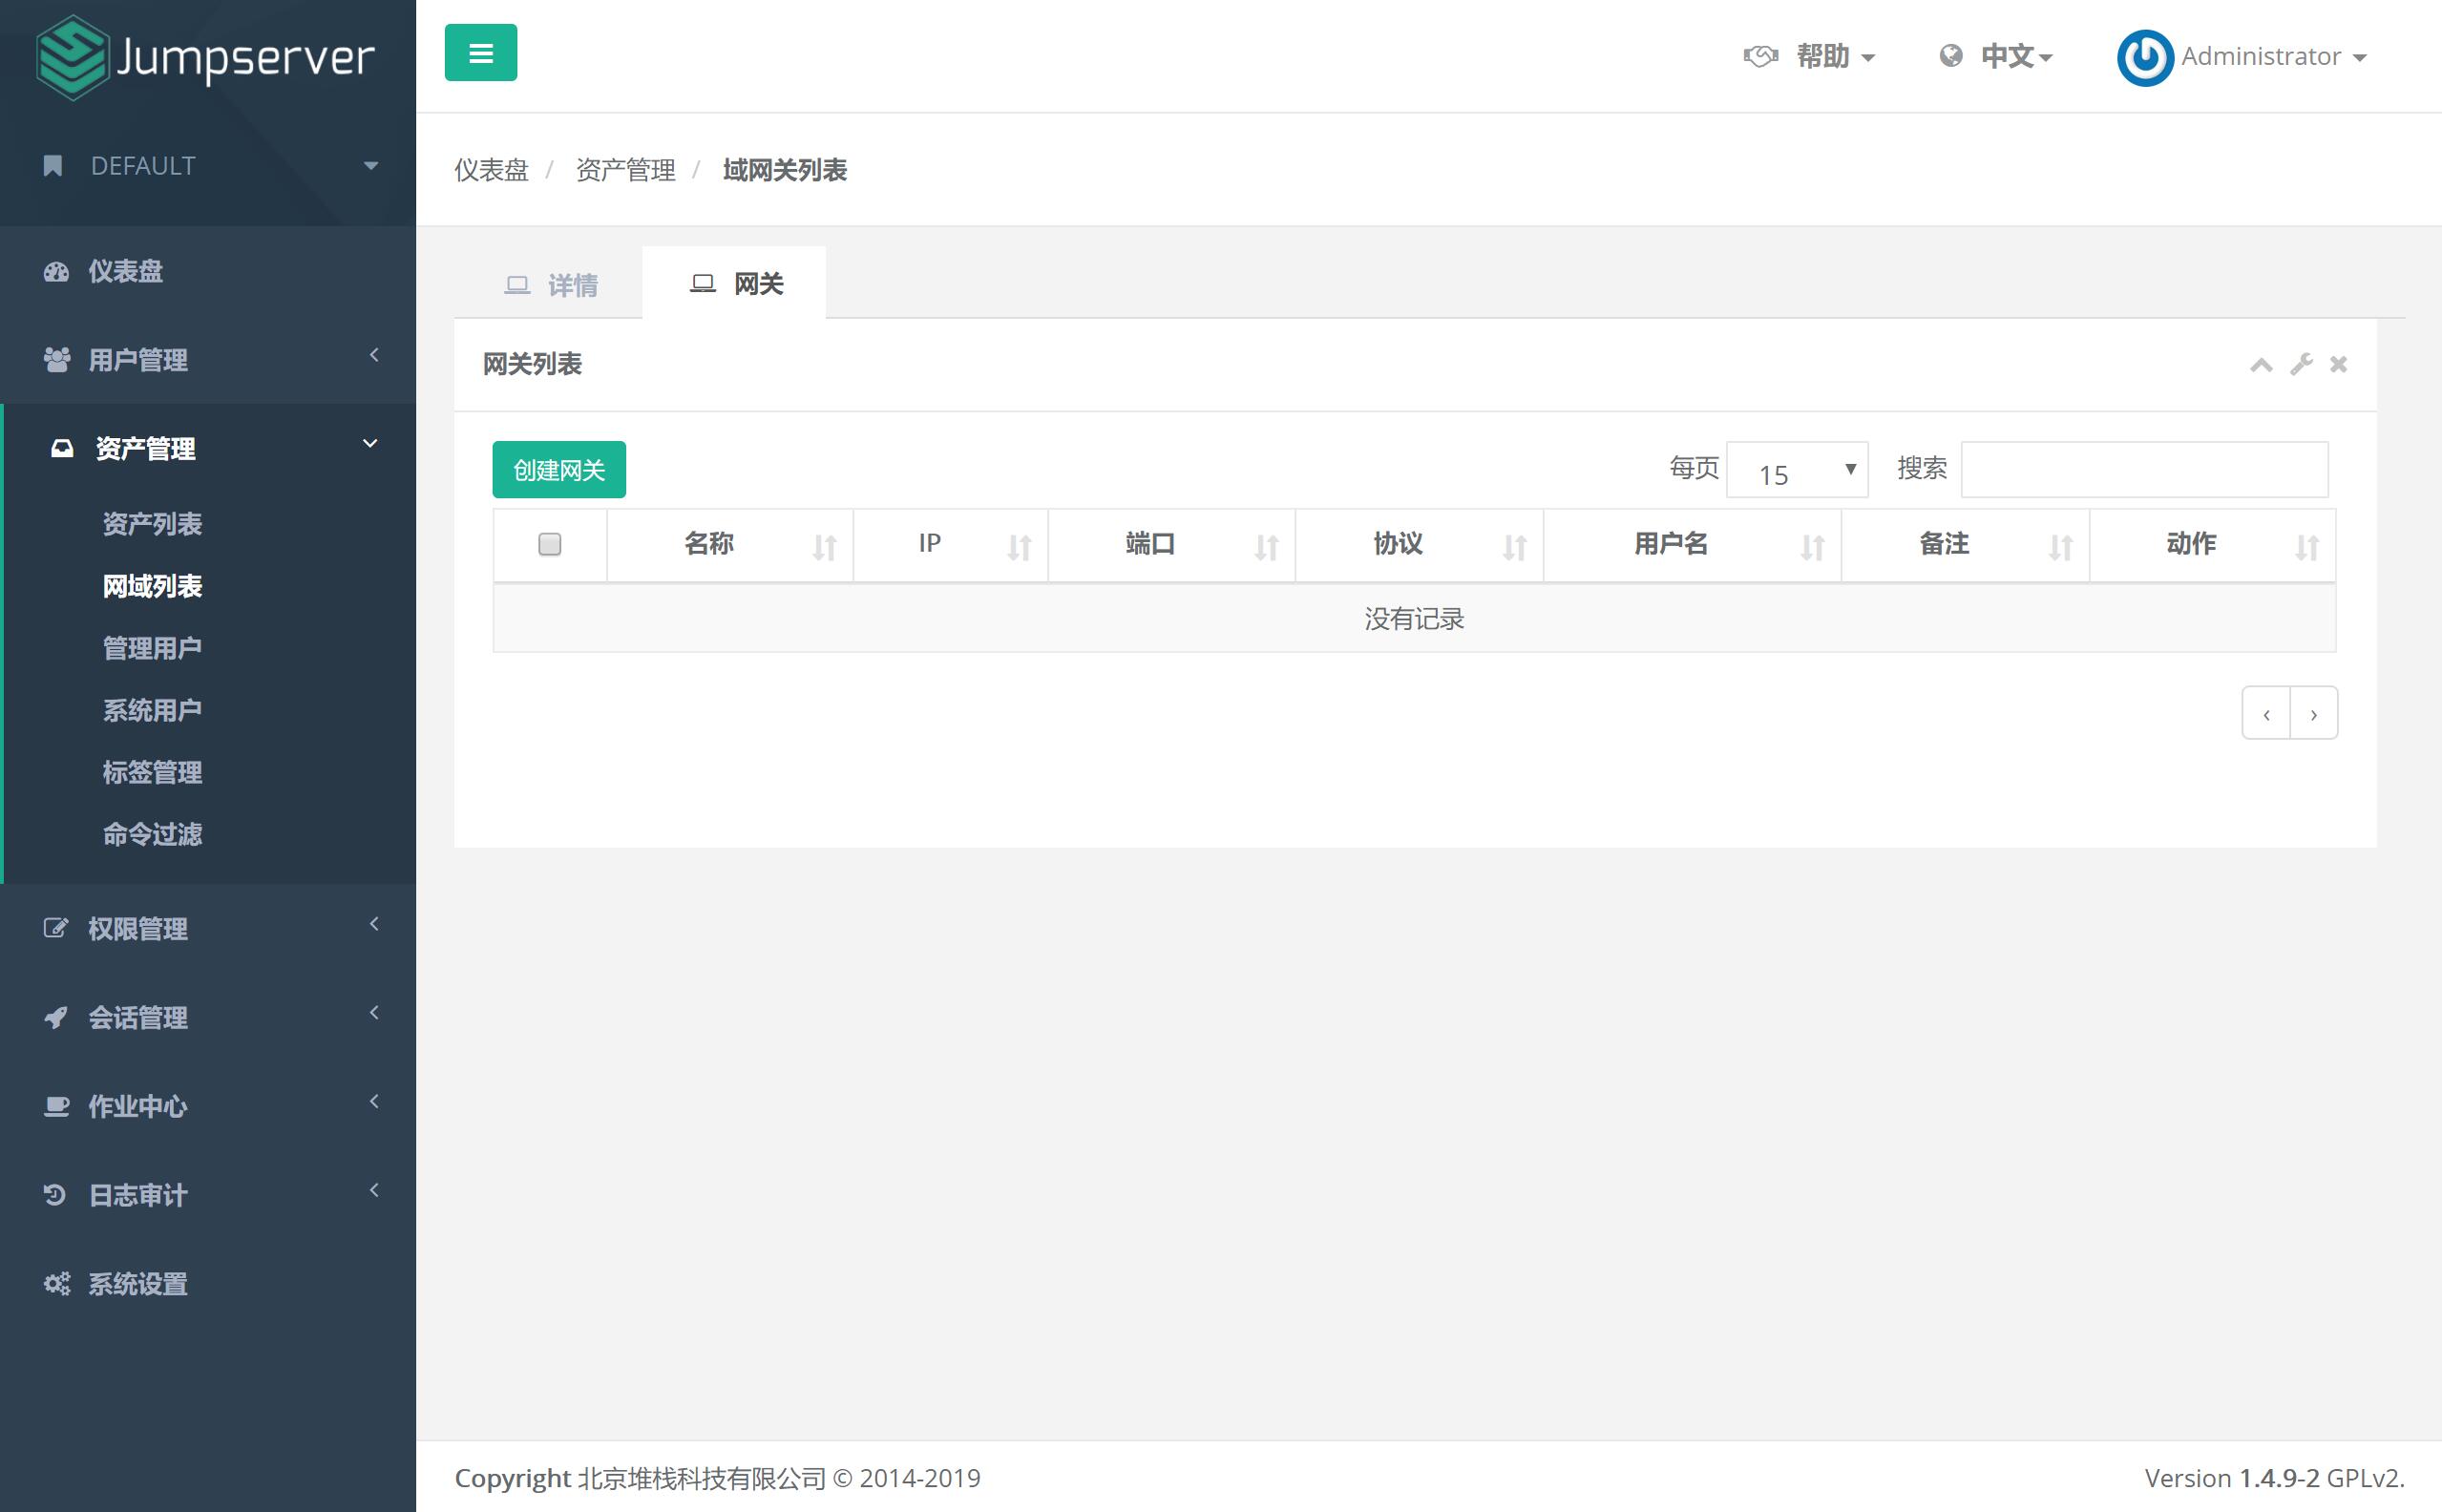
Task: Click the globe language icon
Action: click(1950, 56)
